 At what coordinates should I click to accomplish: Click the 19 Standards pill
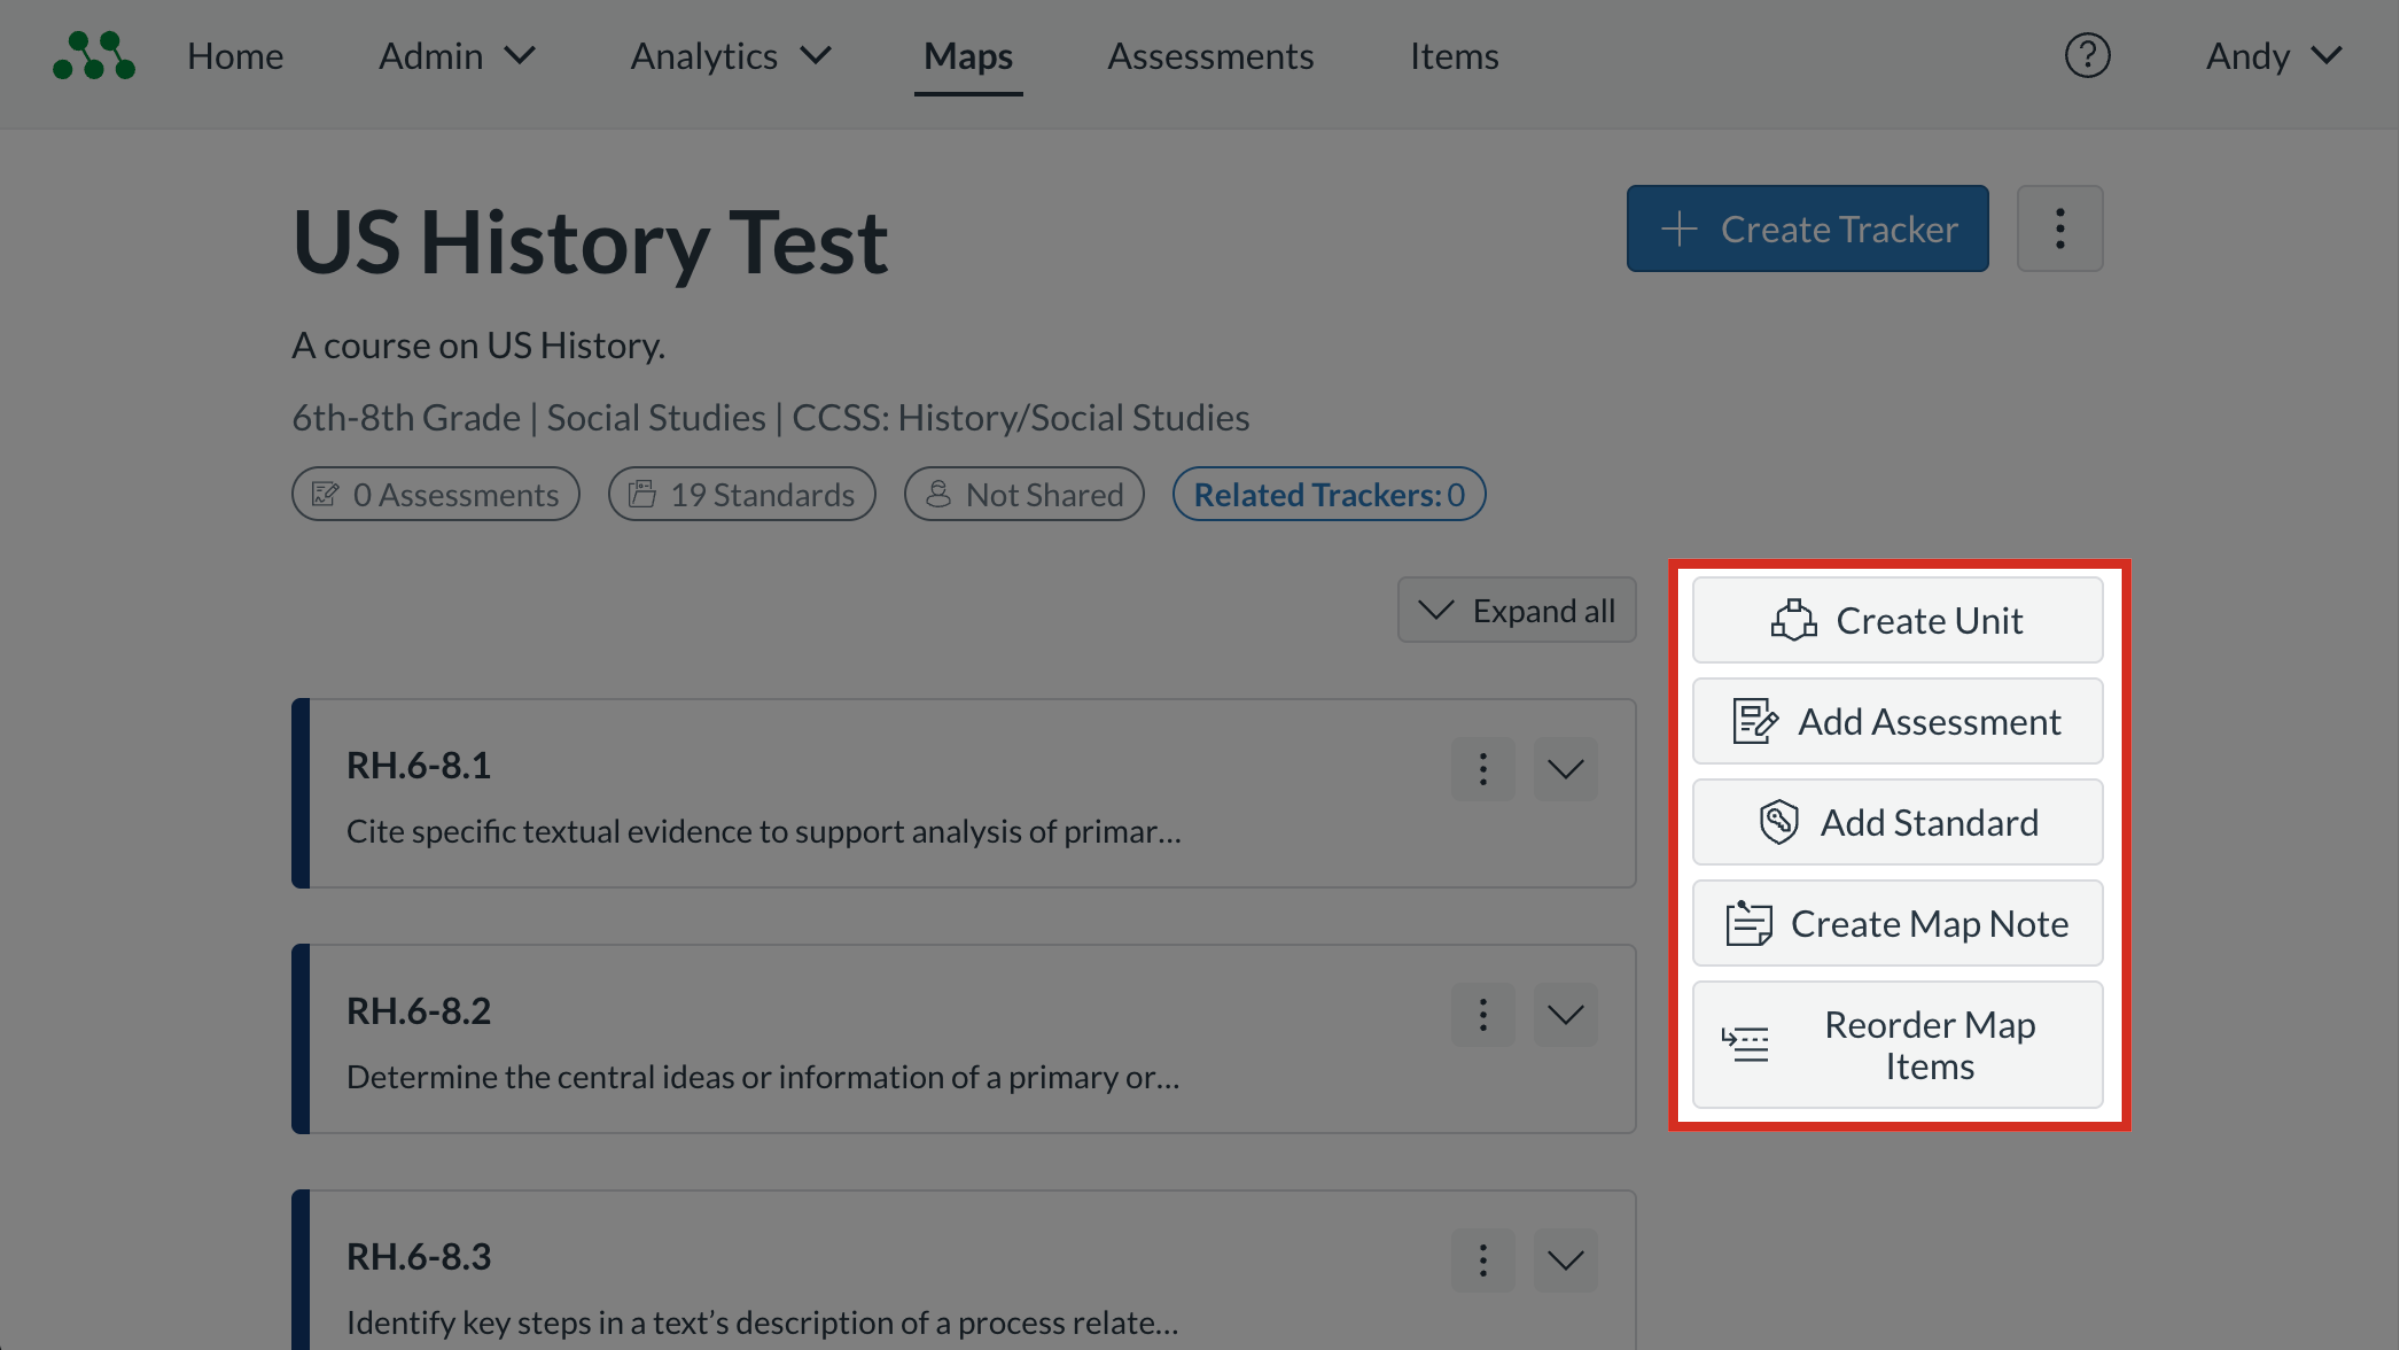741,494
